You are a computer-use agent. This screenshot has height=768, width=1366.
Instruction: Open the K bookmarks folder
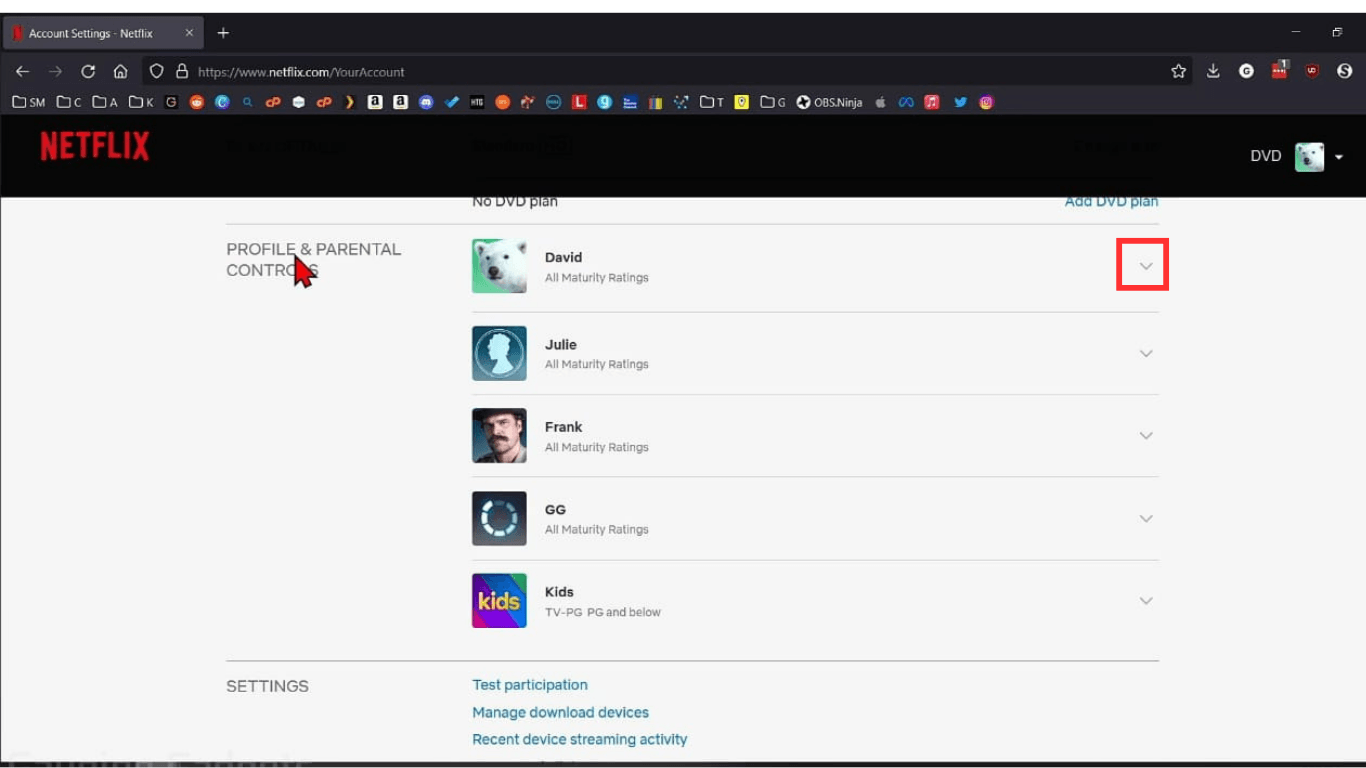click(141, 102)
